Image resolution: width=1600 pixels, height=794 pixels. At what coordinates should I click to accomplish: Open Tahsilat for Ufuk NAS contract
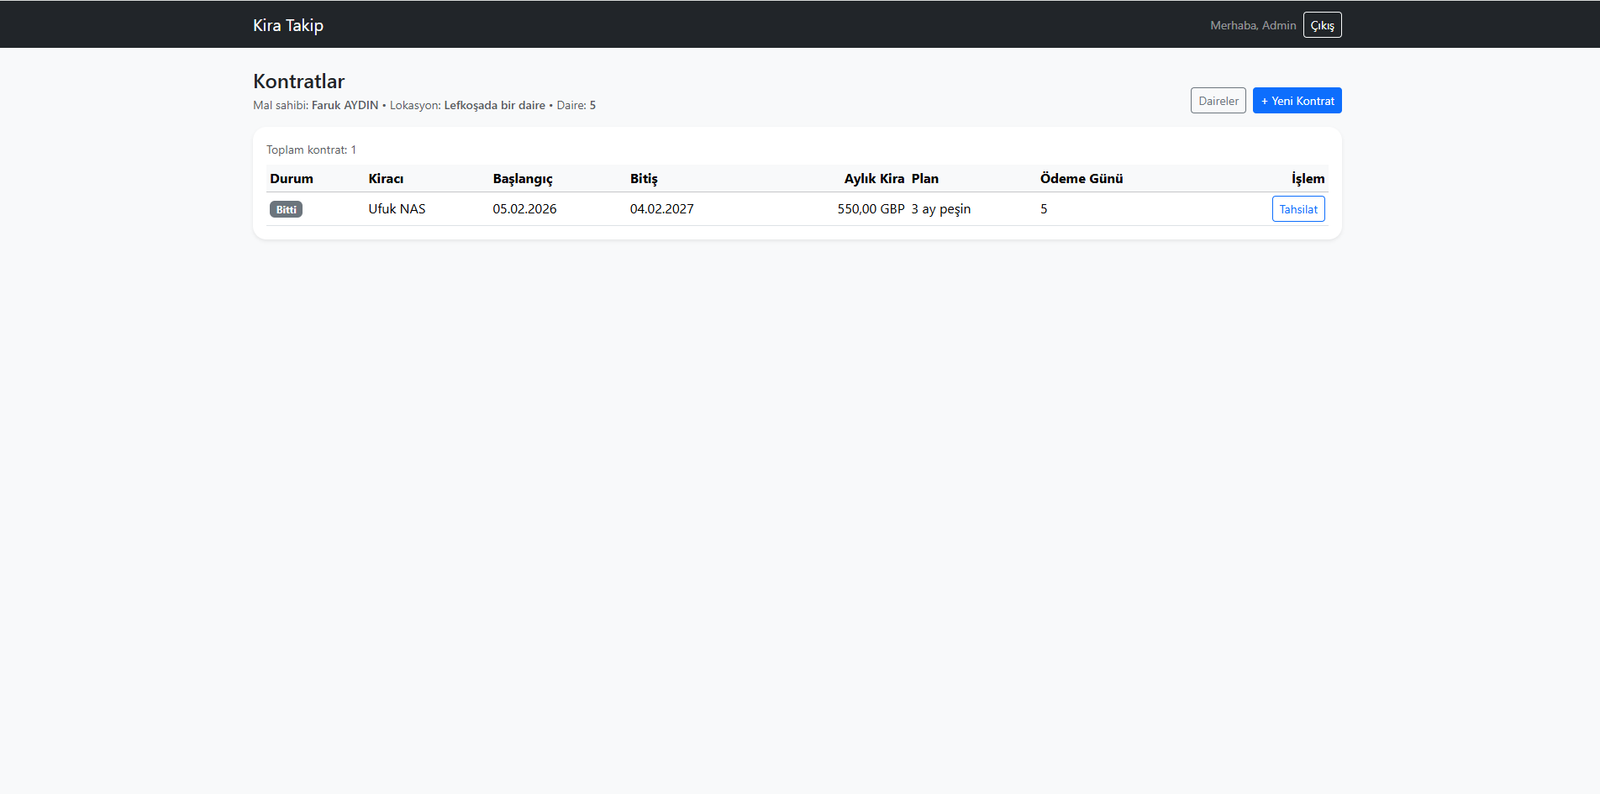point(1298,209)
